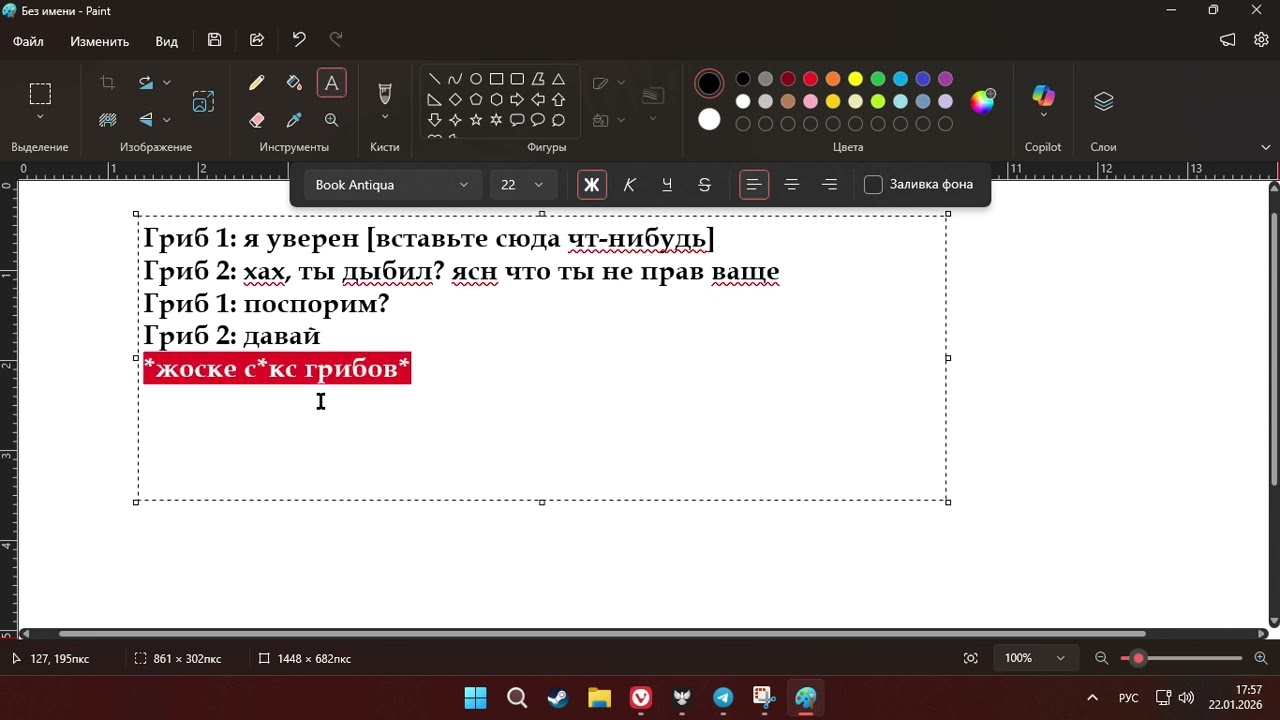Click the Save icon
1280x720 pixels.
point(215,41)
